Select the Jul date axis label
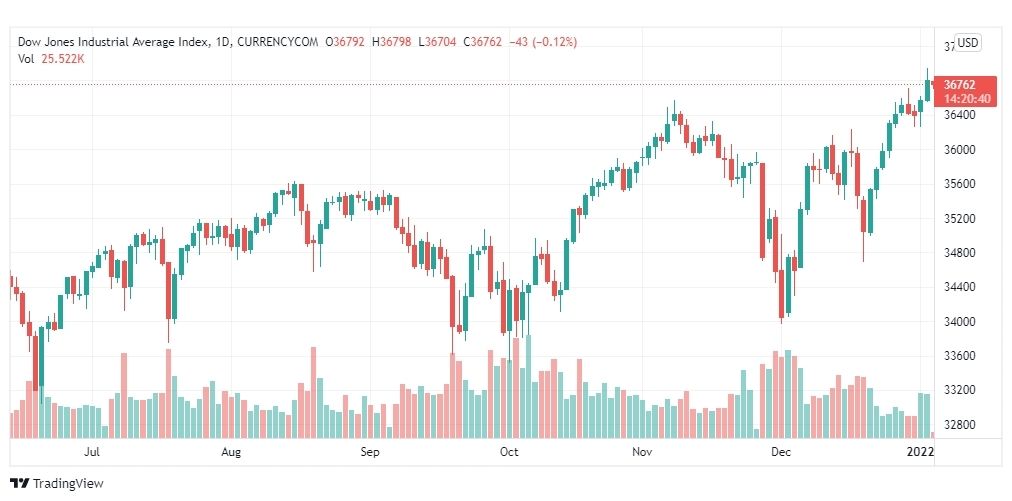Image resolution: width=1012 pixels, height=501 pixels. coord(92,452)
